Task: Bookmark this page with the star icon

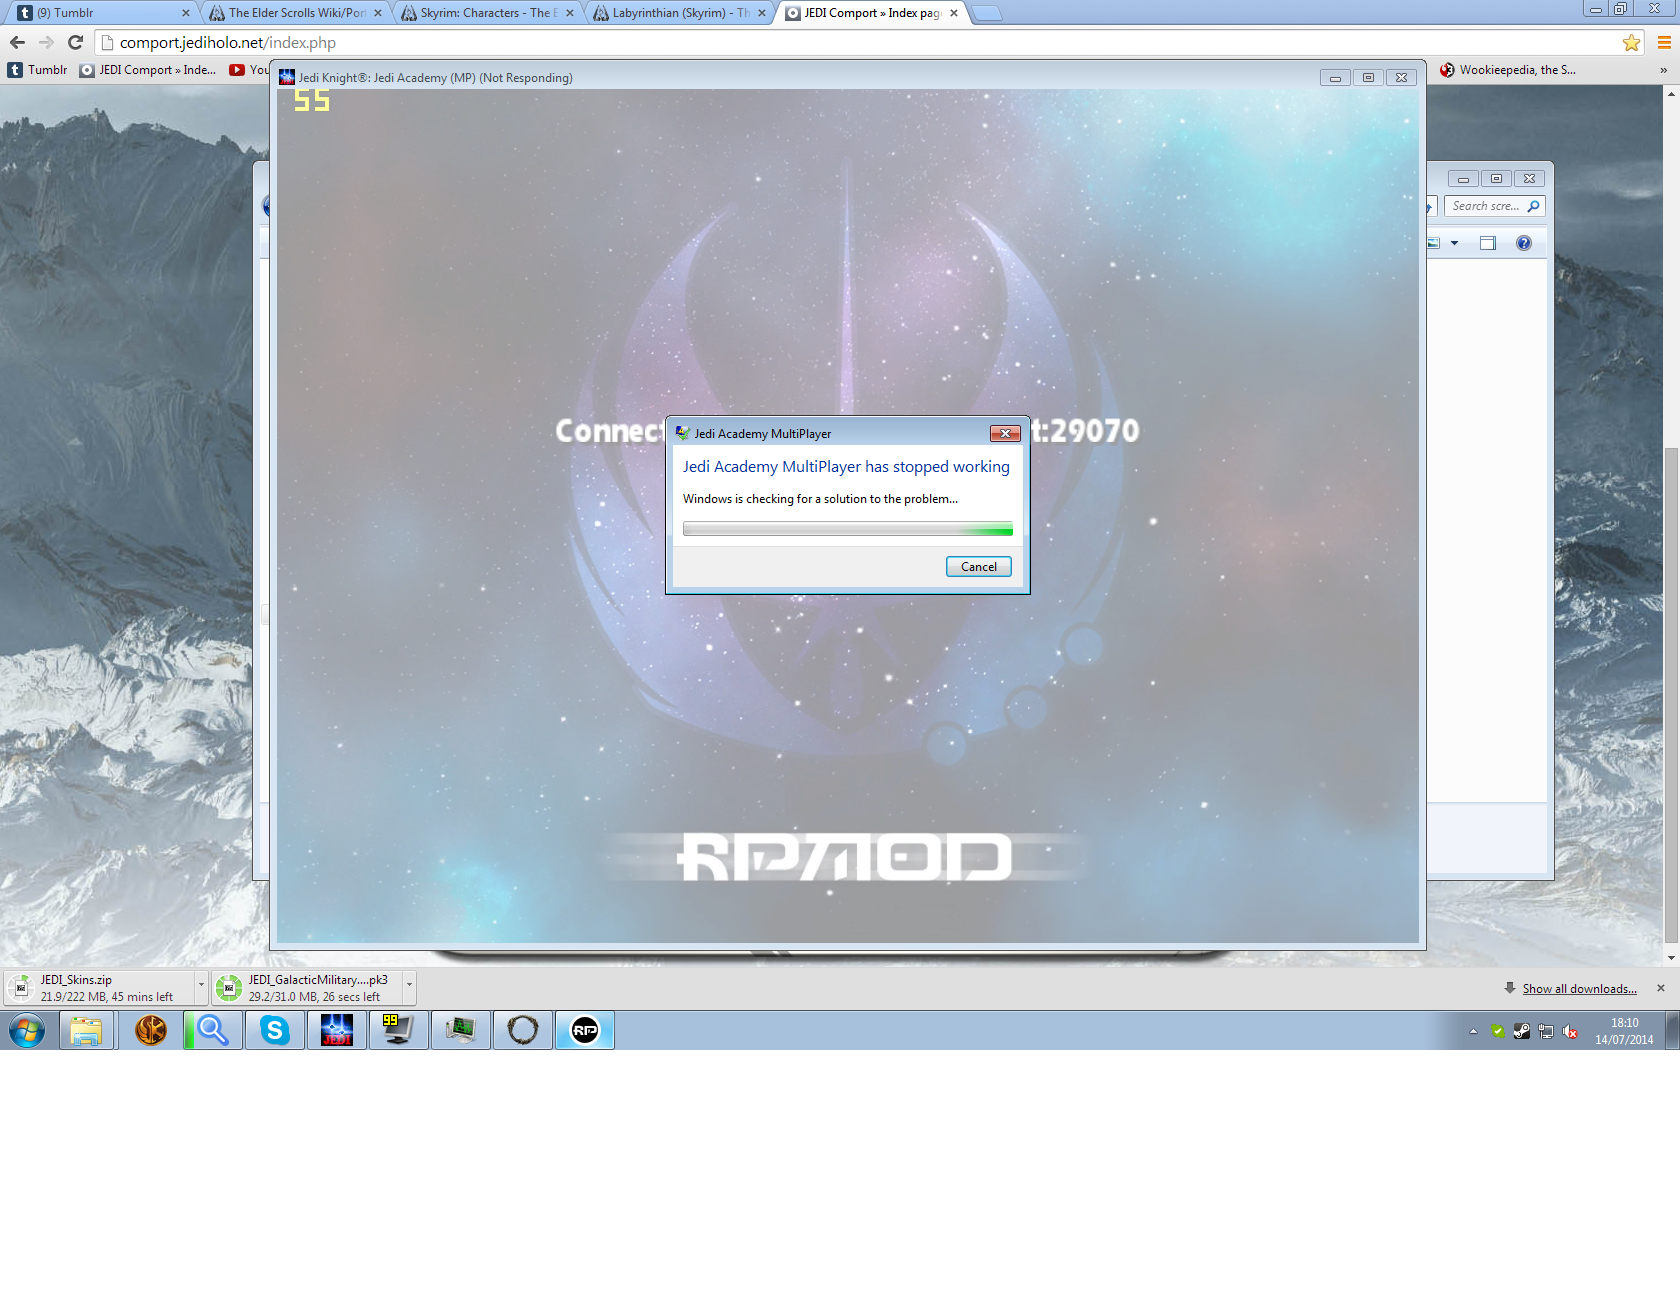Action: click(x=1631, y=43)
